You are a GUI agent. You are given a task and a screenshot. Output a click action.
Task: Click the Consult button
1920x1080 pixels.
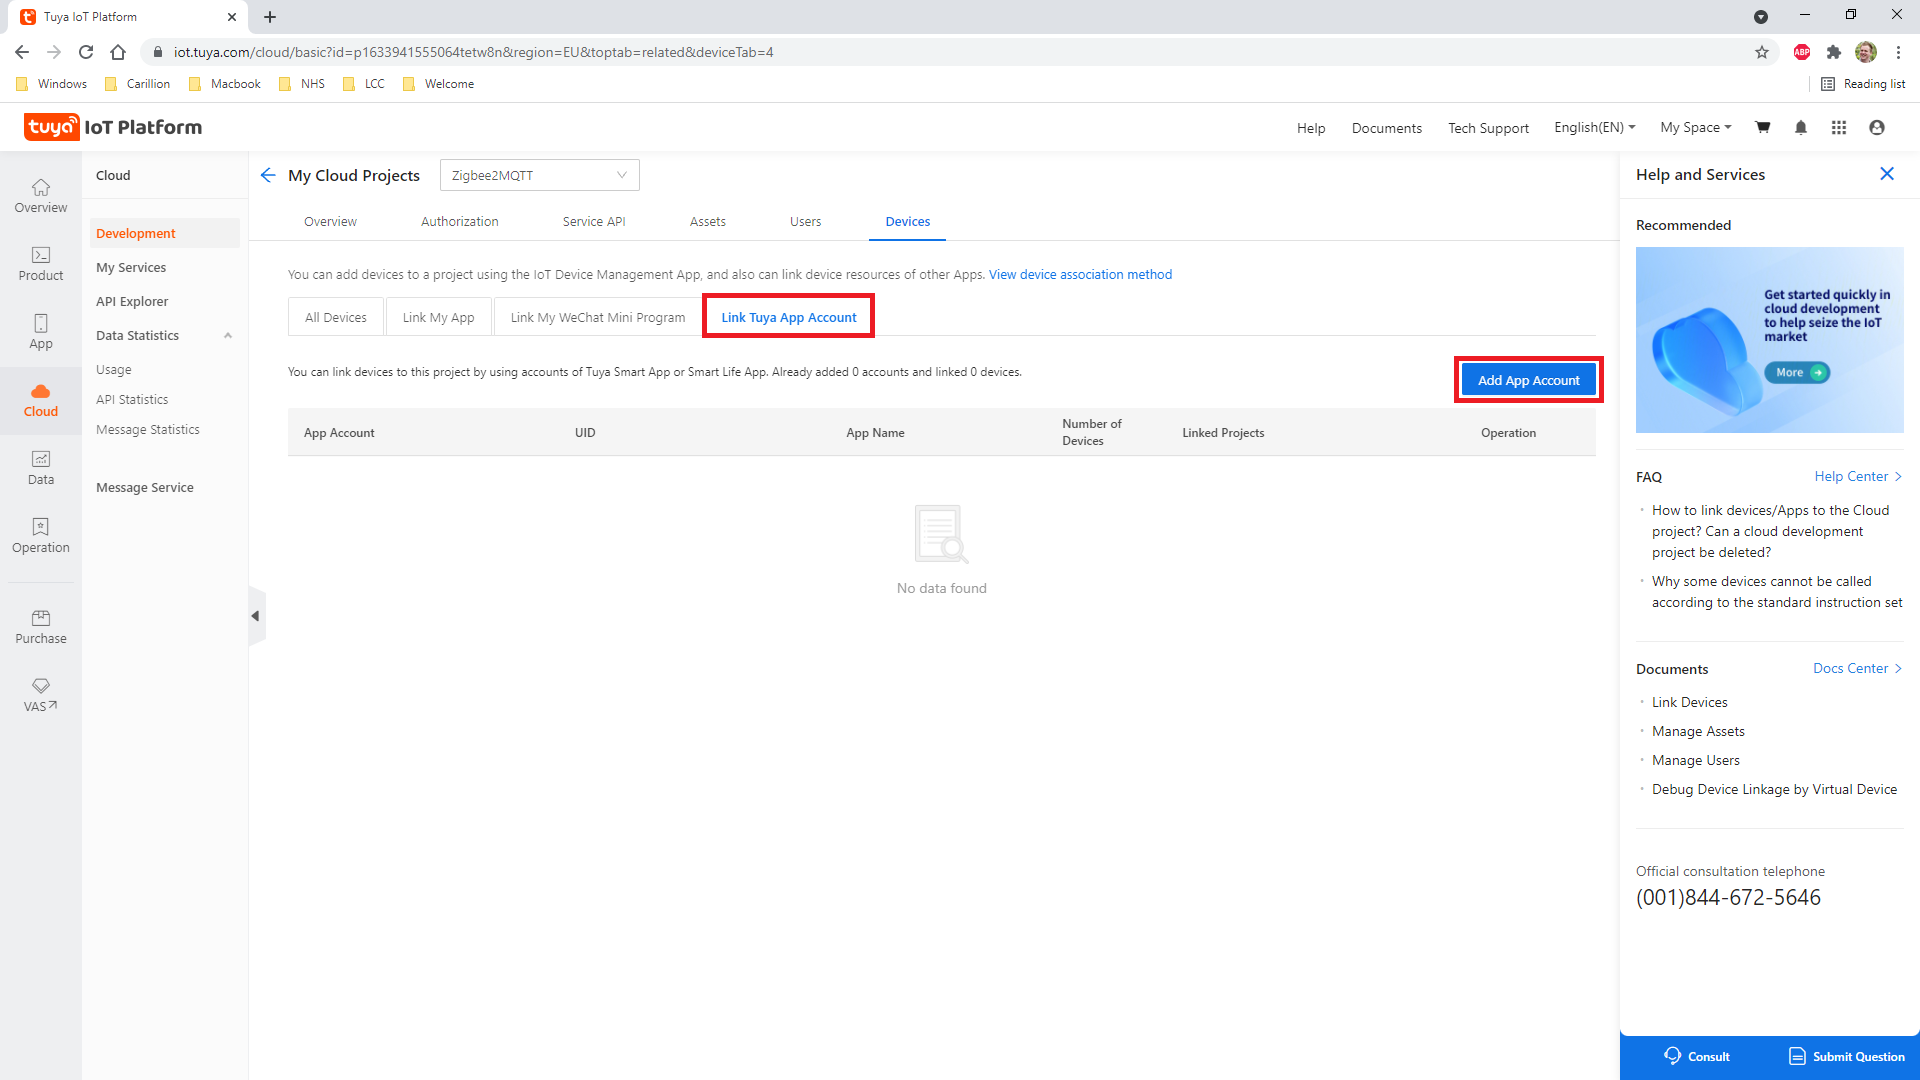click(x=1696, y=1056)
